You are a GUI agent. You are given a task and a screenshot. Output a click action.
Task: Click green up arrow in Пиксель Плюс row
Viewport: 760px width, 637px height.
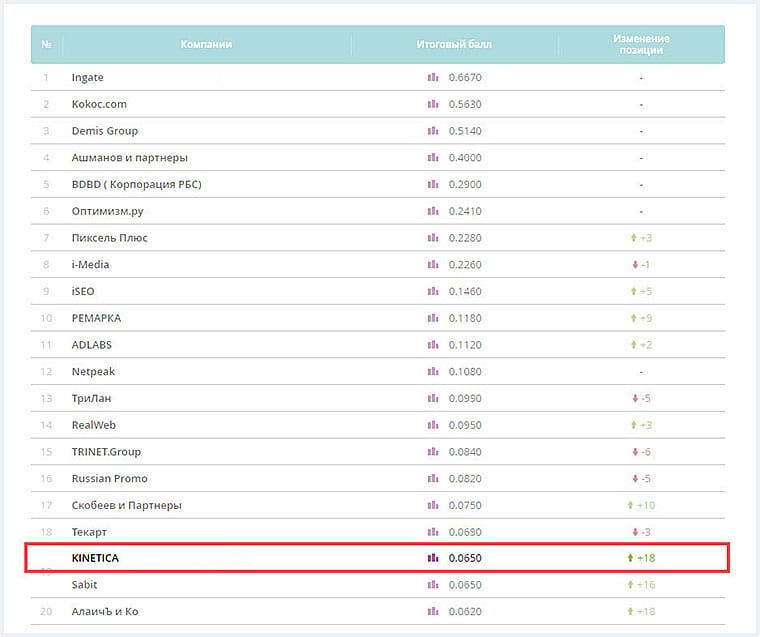tap(633, 238)
